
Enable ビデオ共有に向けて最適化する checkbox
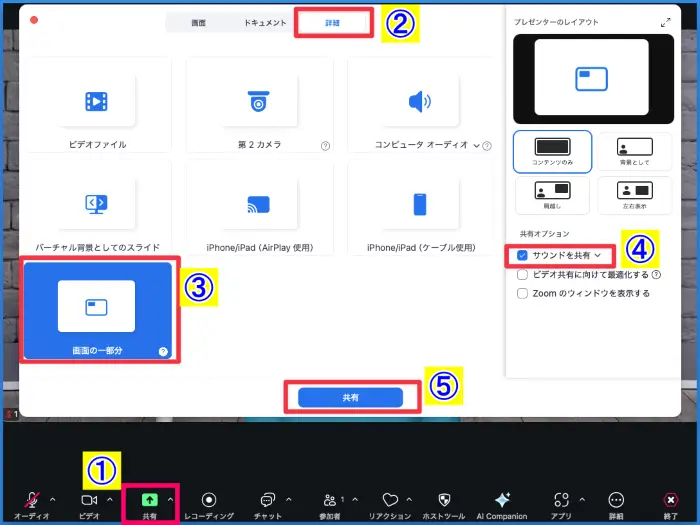tap(522, 274)
